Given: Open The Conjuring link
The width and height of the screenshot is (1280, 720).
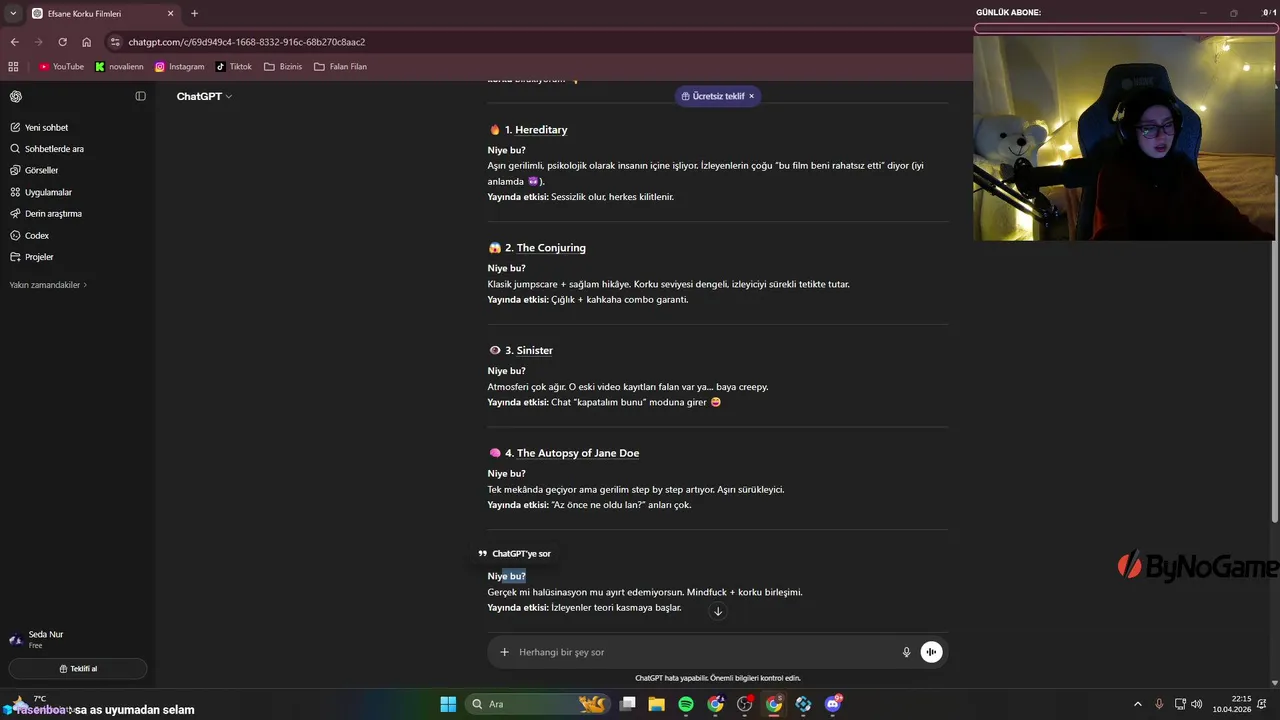Looking at the screenshot, I should 551,248.
